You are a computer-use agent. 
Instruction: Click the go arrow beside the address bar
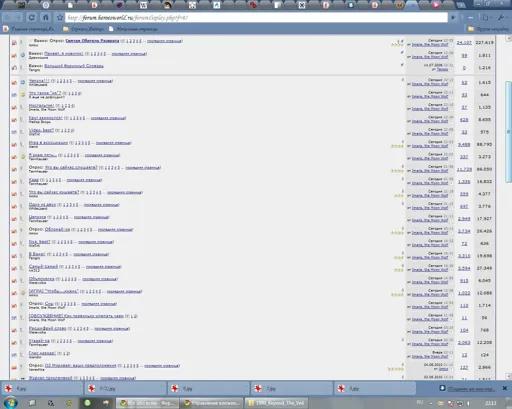click(x=453, y=17)
